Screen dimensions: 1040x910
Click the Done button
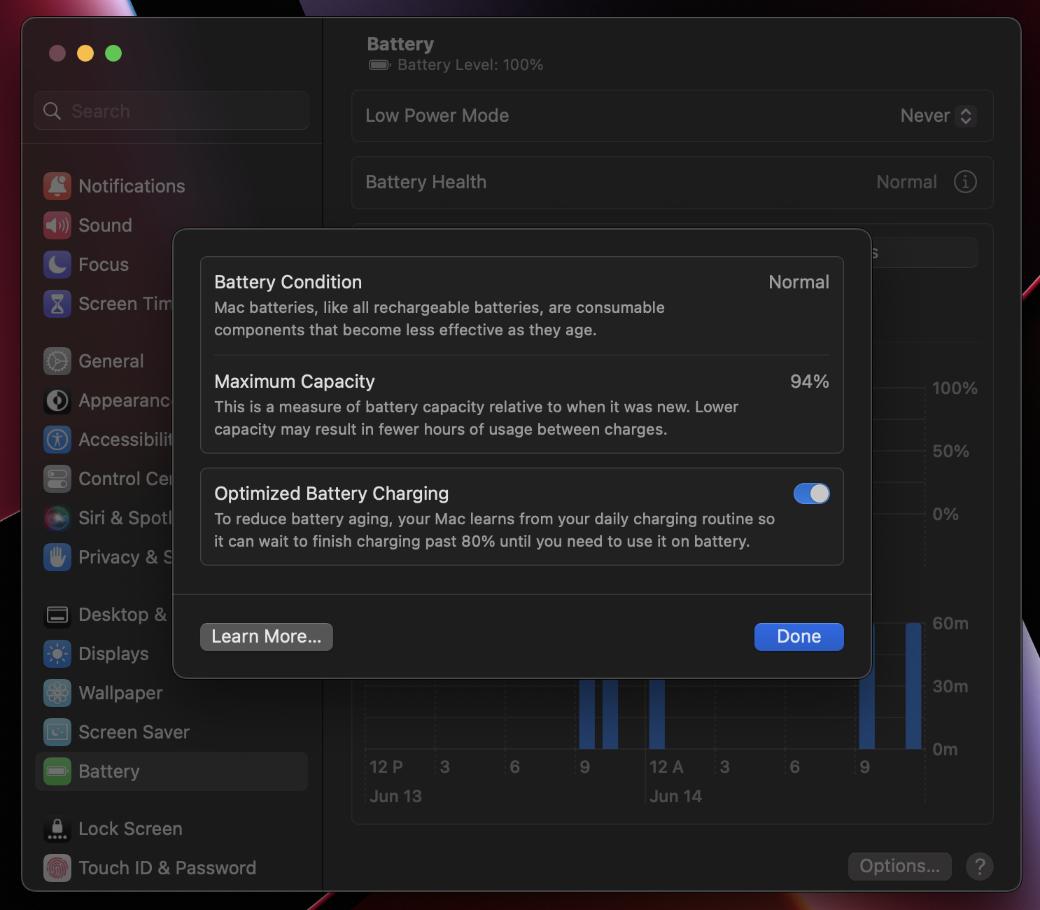tap(798, 637)
